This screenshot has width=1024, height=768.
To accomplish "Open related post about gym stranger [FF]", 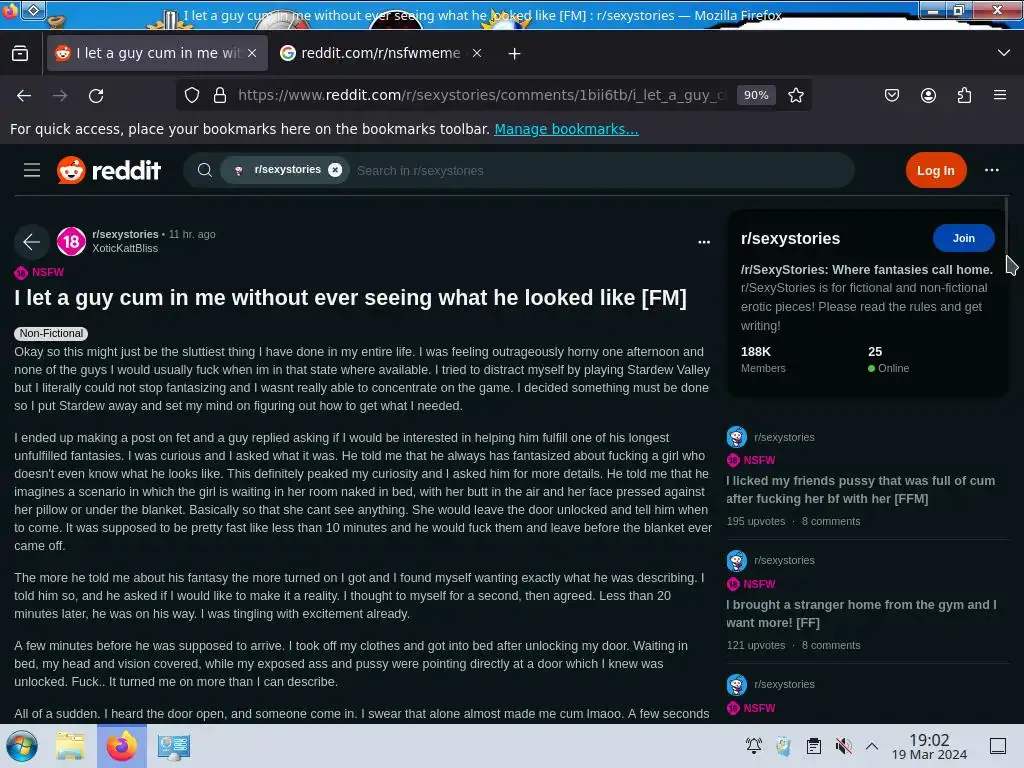I will point(861,614).
